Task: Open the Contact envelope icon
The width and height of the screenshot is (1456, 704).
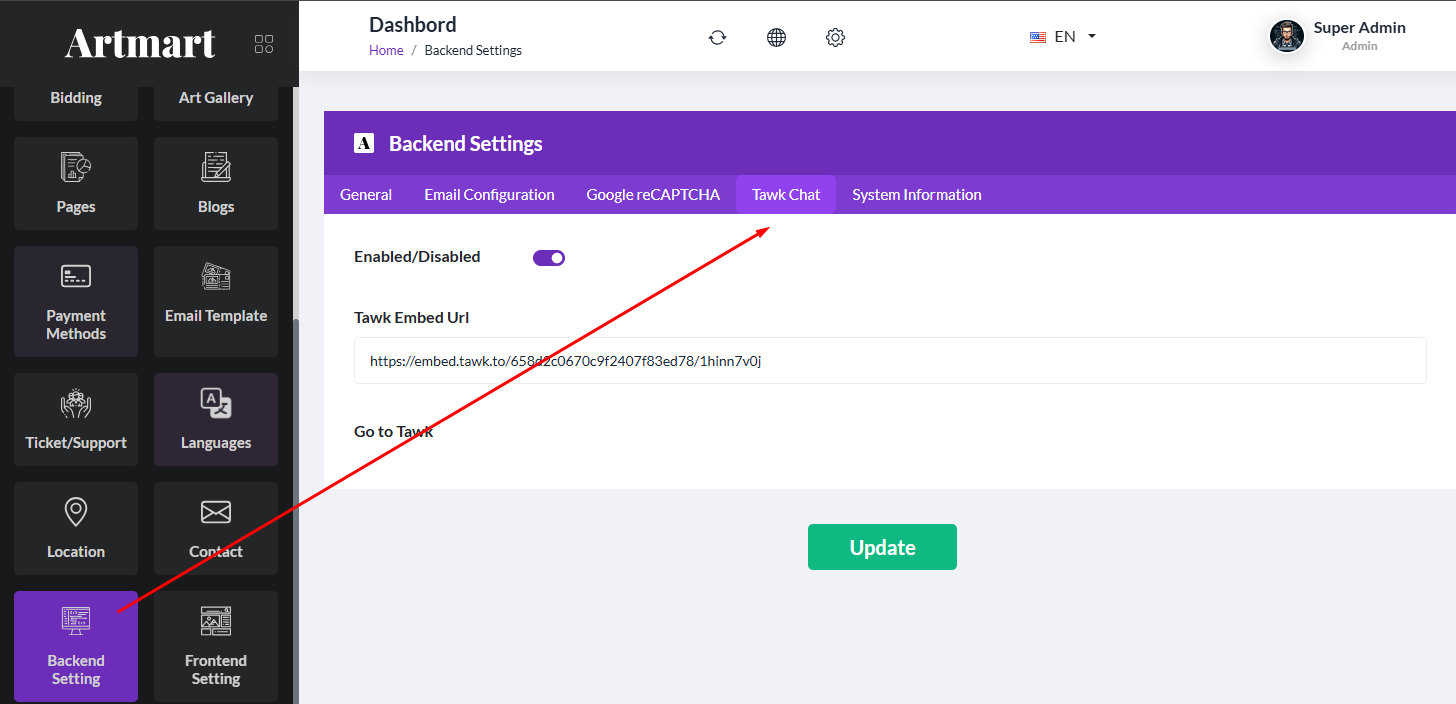Action: 216,513
